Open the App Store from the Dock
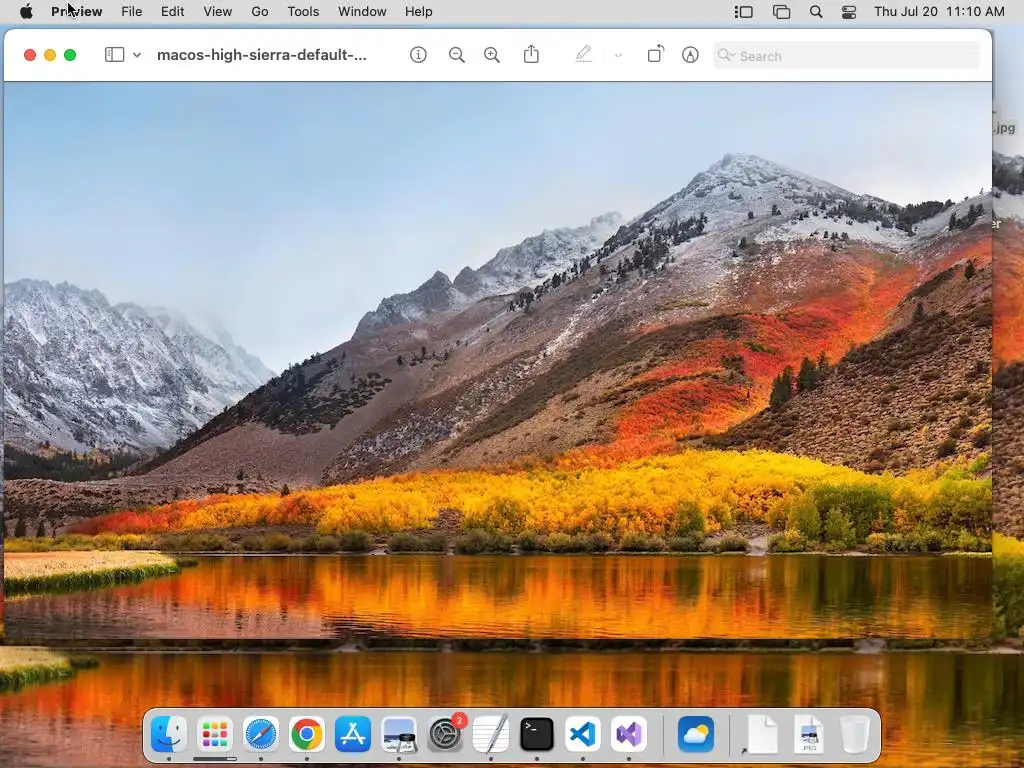1024x768 pixels. pos(353,734)
